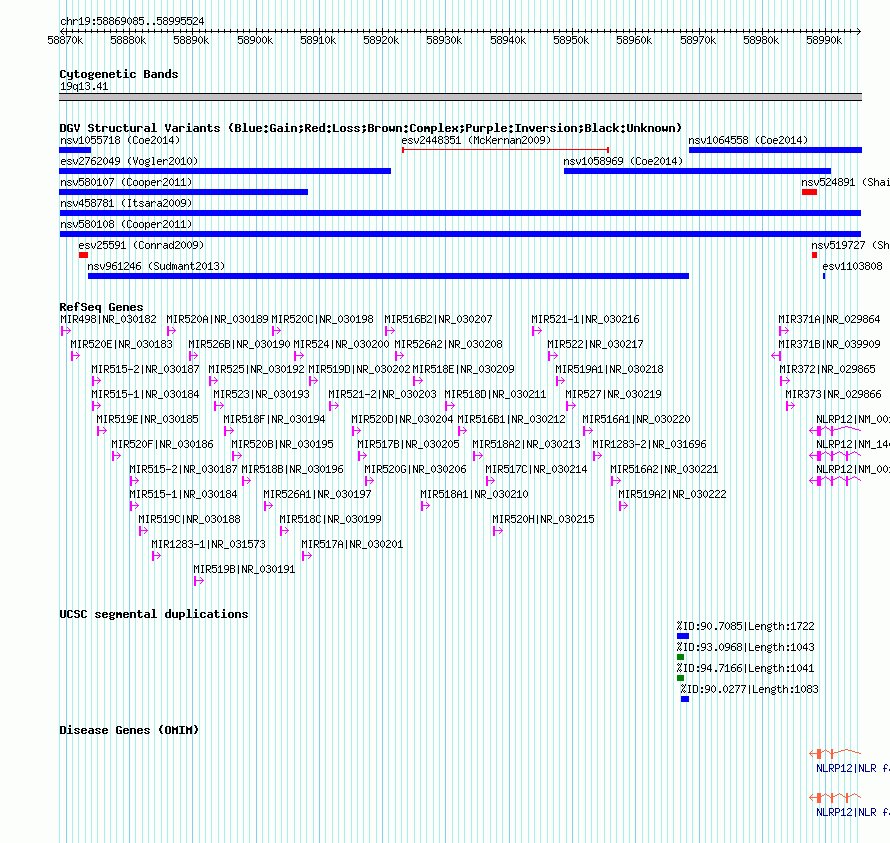The height and width of the screenshot is (843, 890).
Task: Open the DGV Structural Variants track title
Action: point(371,128)
